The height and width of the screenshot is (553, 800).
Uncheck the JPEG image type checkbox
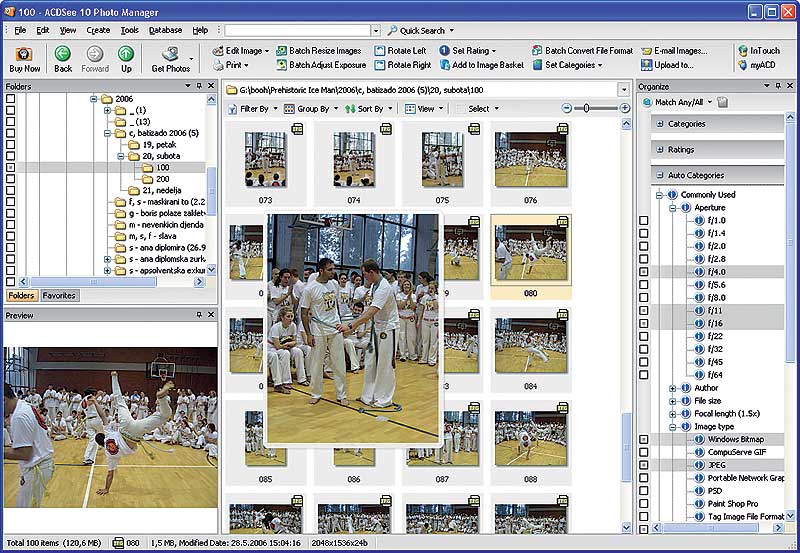644,465
